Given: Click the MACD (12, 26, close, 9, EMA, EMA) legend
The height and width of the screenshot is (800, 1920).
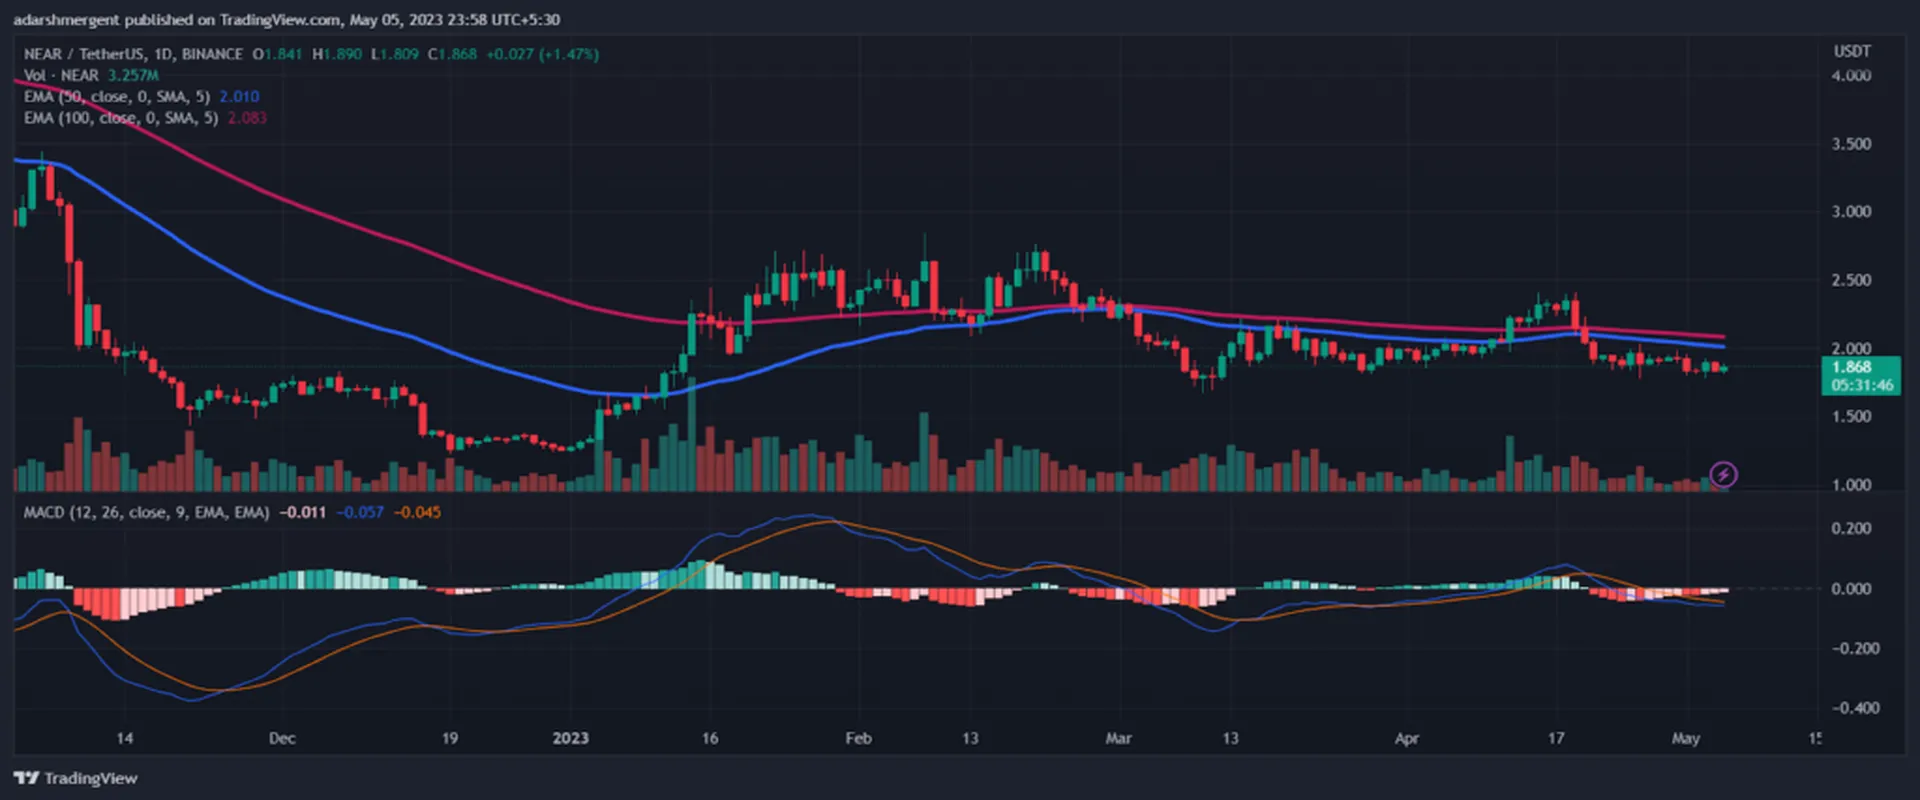Looking at the screenshot, I should coord(146,512).
